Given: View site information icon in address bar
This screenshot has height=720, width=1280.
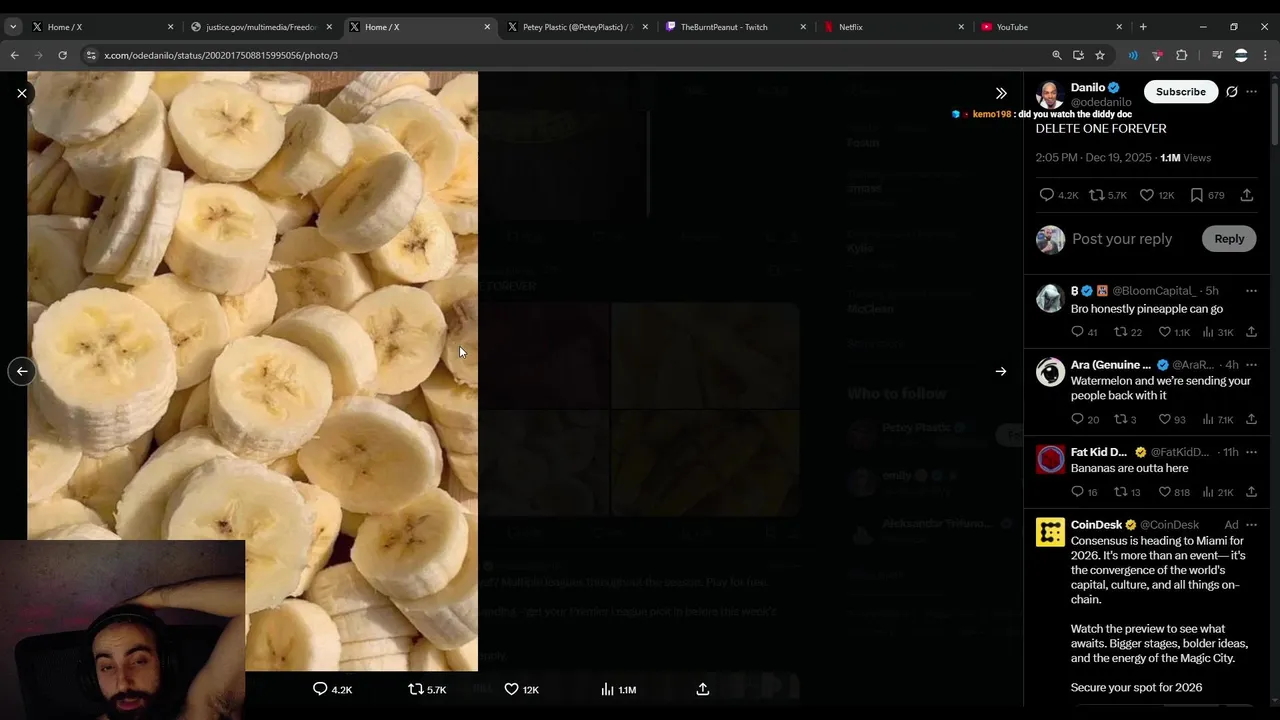Looking at the screenshot, I should (x=91, y=55).
